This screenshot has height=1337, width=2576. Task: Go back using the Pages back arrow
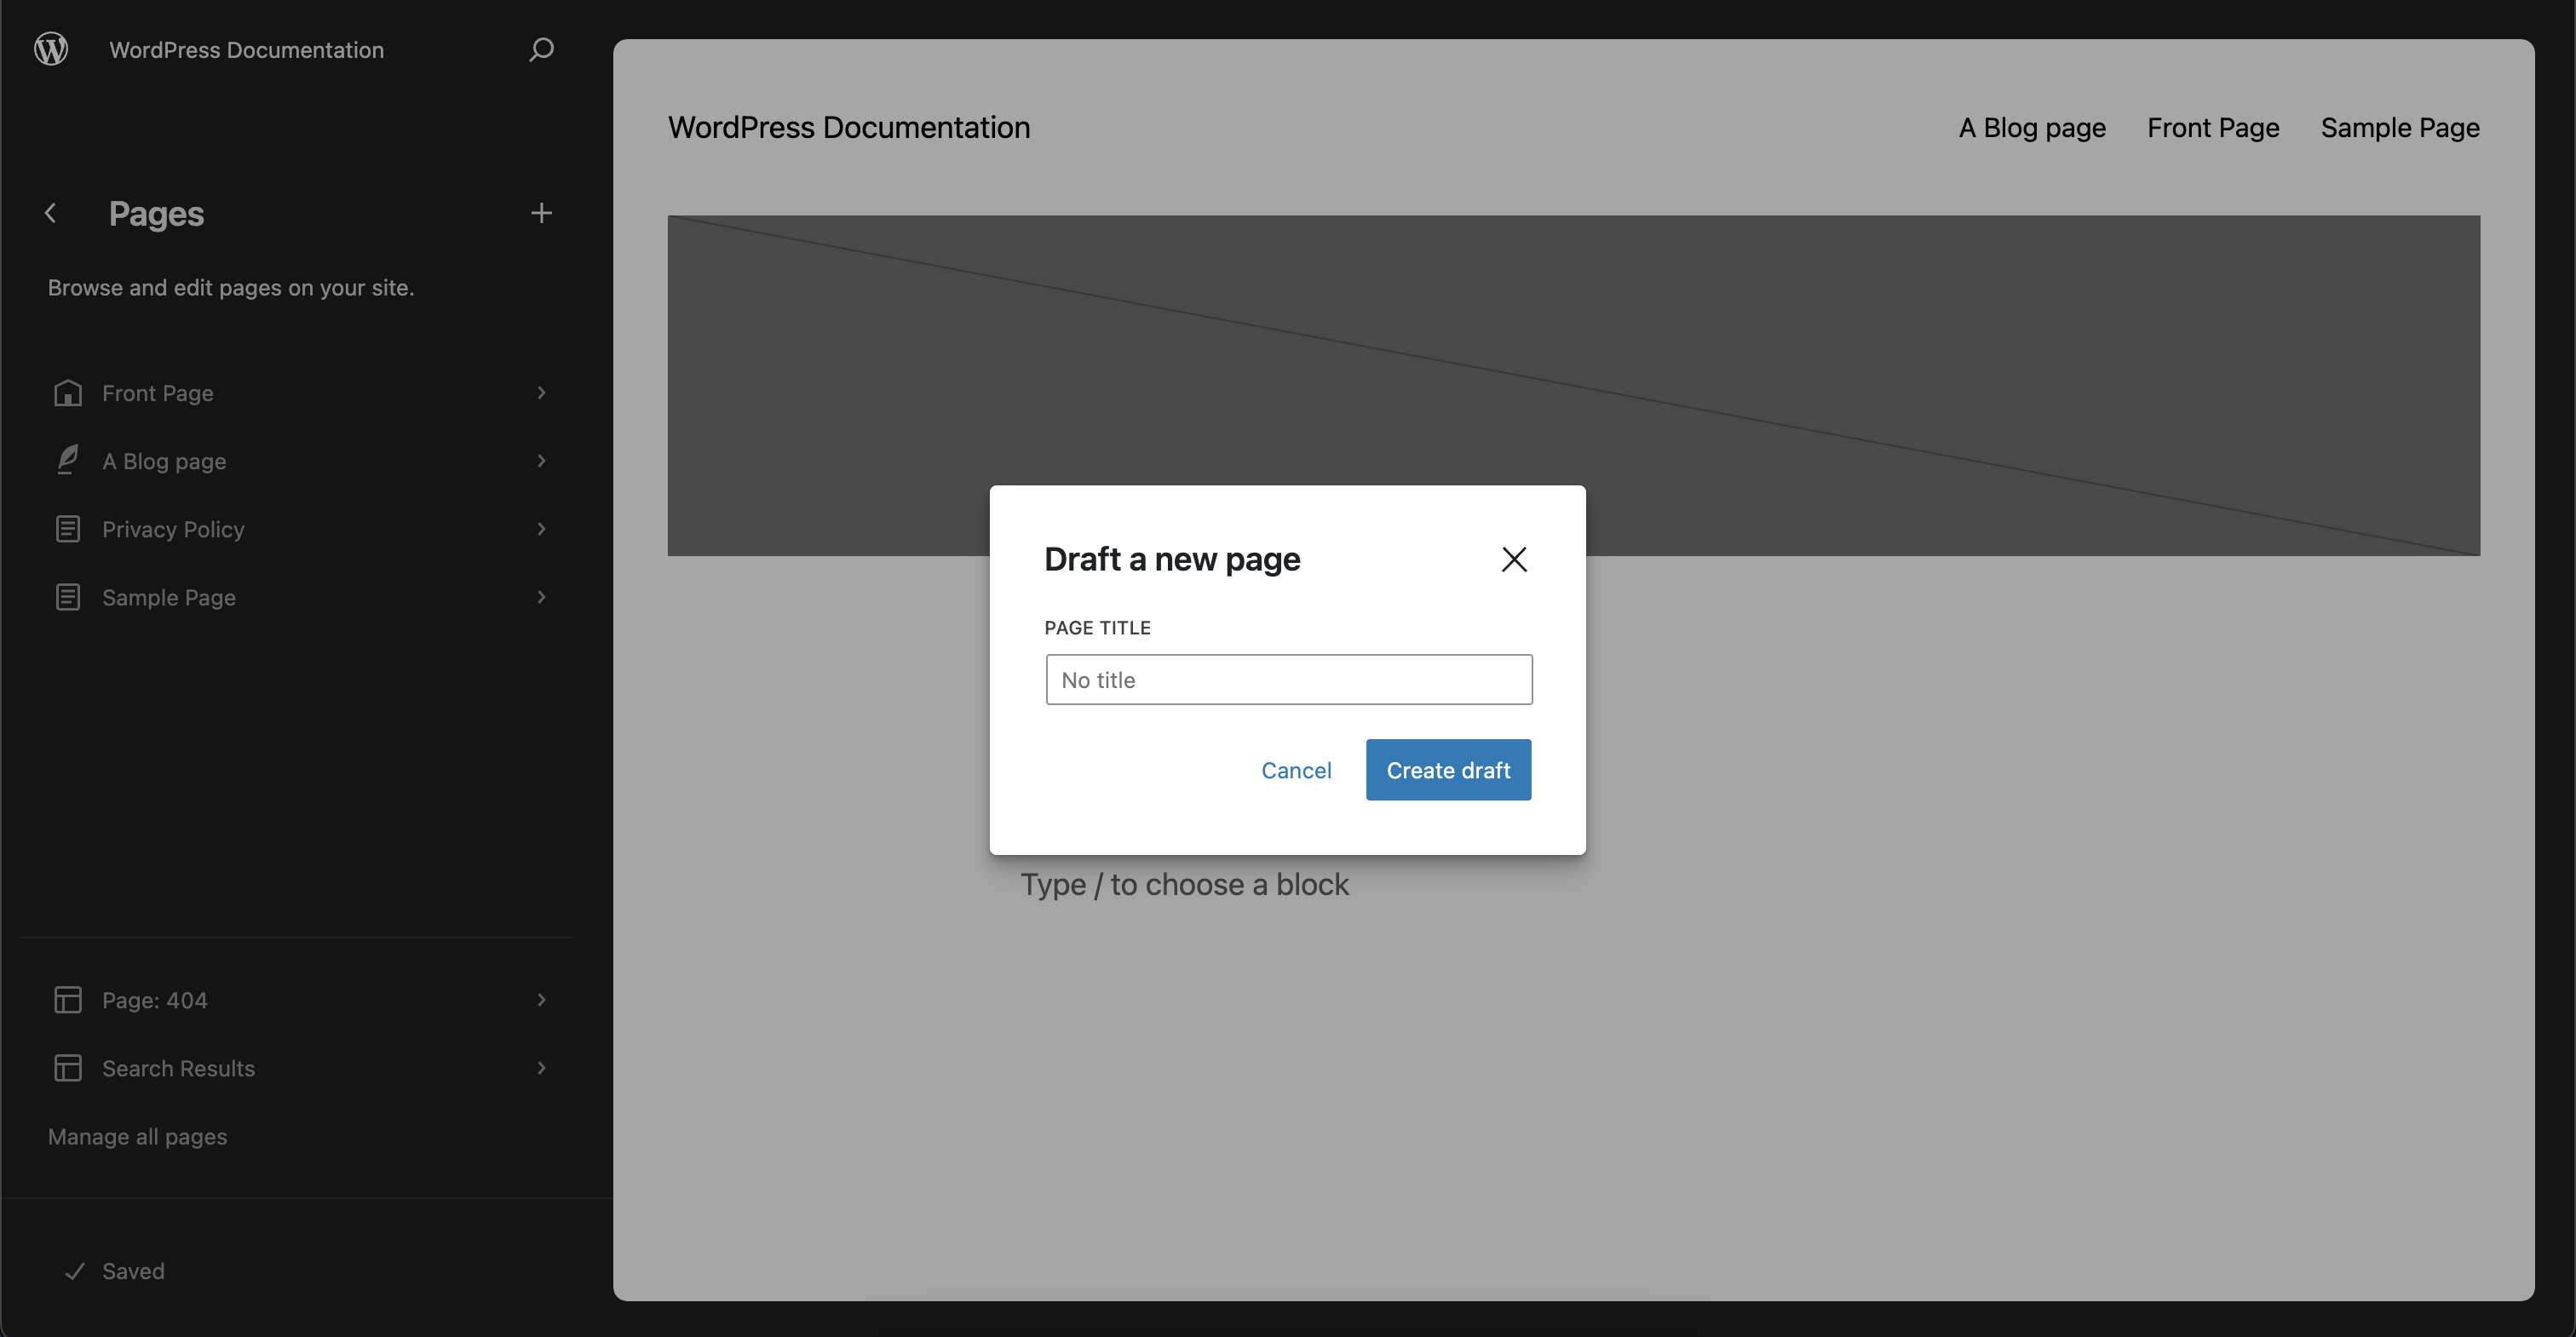click(x=51, y=213)
